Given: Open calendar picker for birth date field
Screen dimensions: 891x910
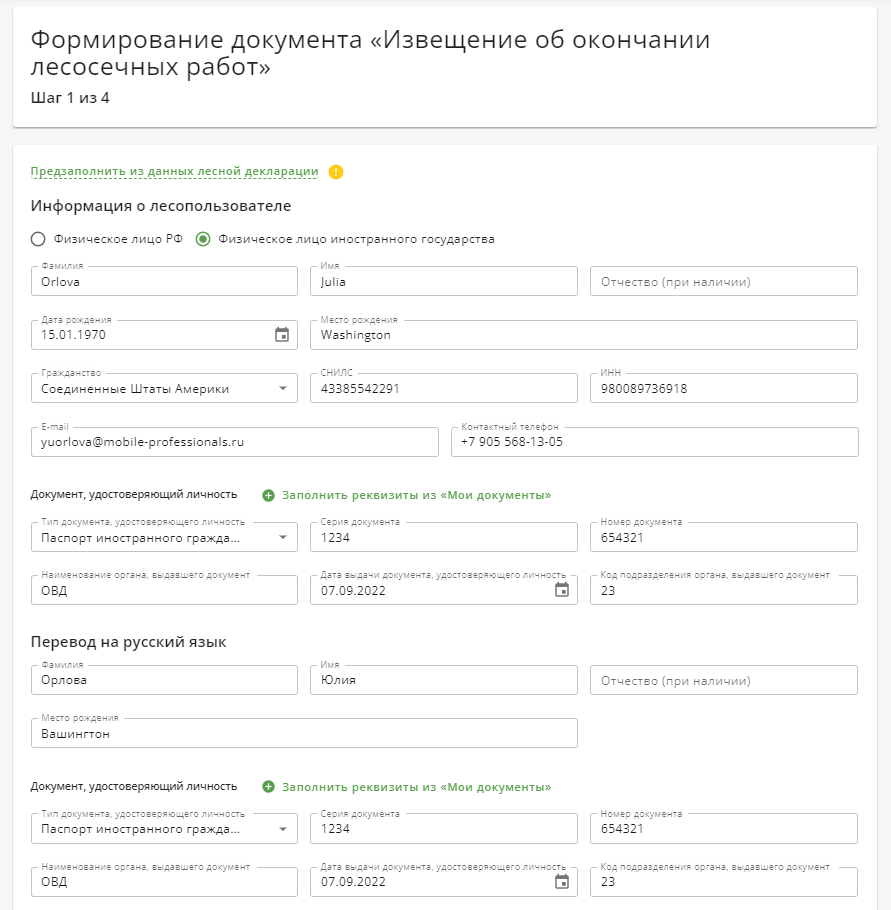Looking at the screenshot, I should [x=282, y=335].
